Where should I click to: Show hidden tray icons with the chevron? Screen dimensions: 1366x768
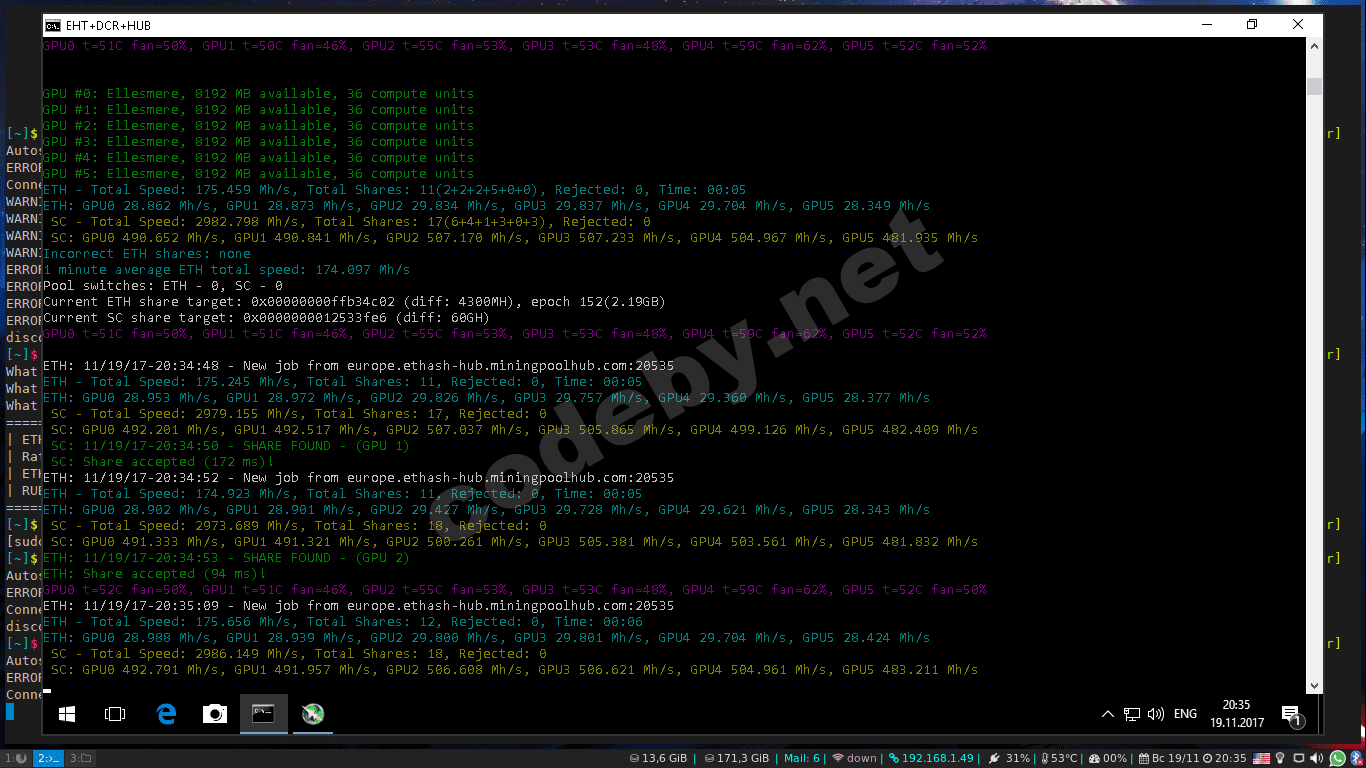click(x=1107, y=714)
